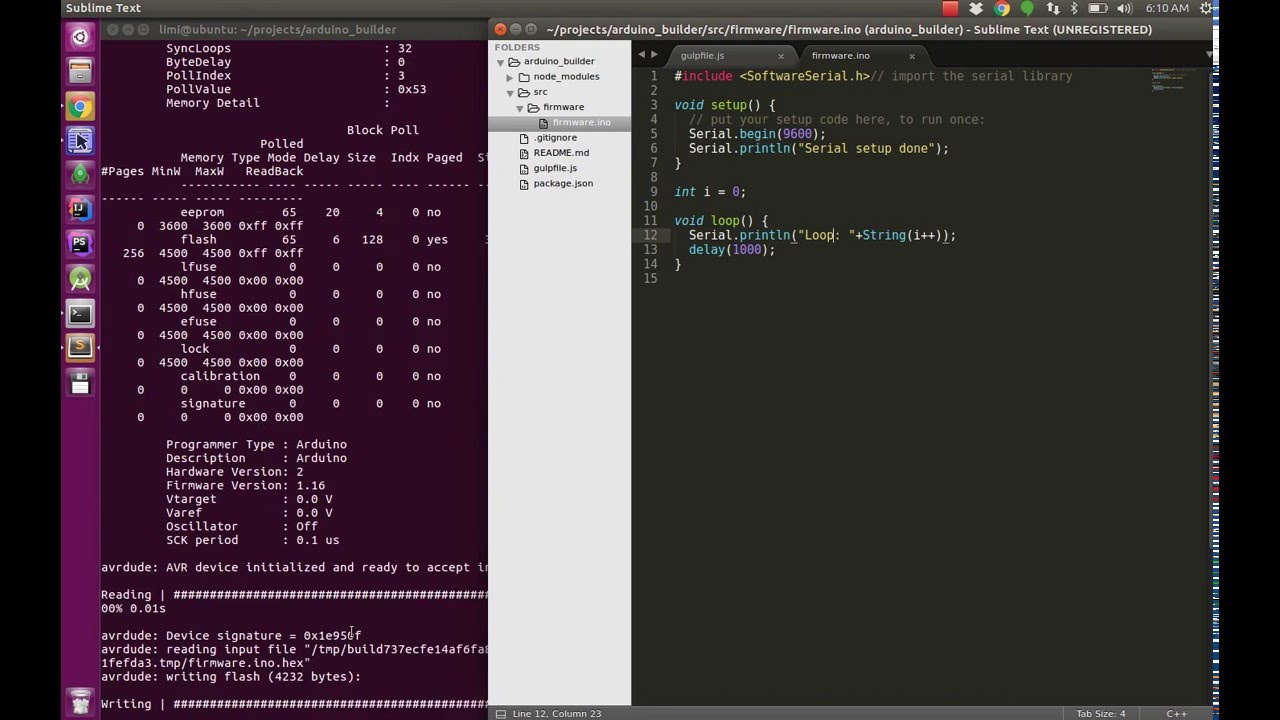Click the Sublime Text launcher icon
1280x720 pixels.
point(81,348)
